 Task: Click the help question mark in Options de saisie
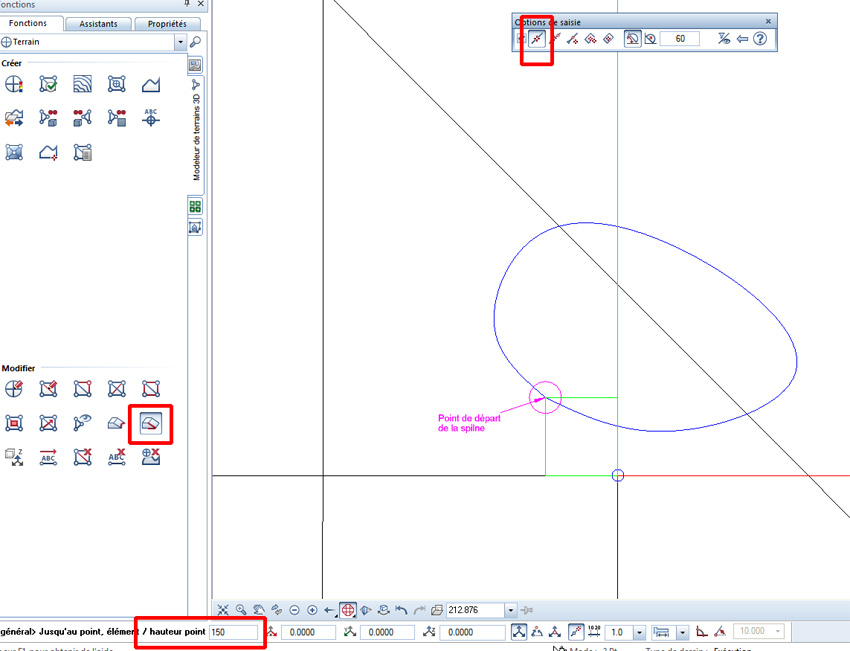760,38
